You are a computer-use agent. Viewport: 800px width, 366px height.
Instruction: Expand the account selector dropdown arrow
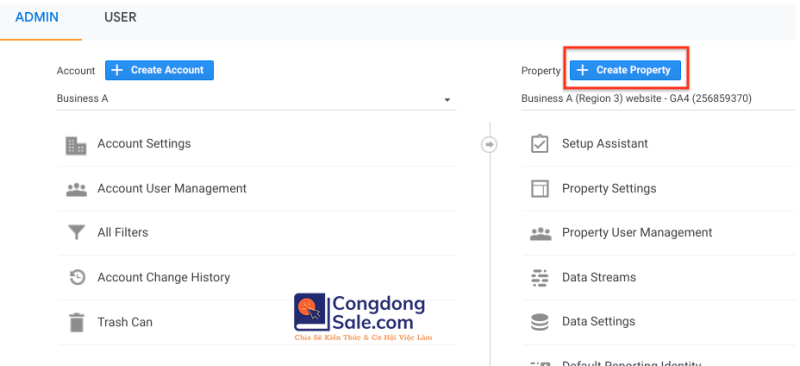447,100
